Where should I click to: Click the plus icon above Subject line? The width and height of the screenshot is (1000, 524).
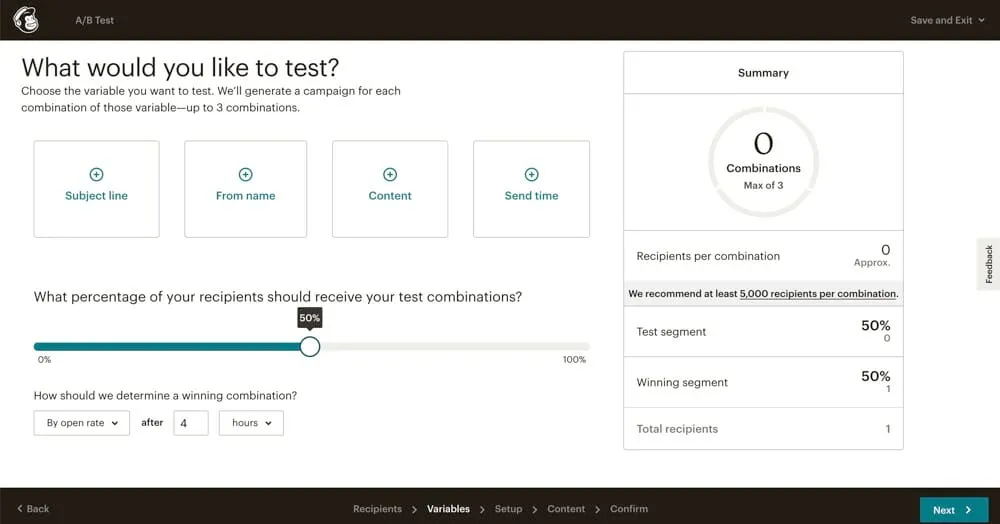tap(96, 175)
